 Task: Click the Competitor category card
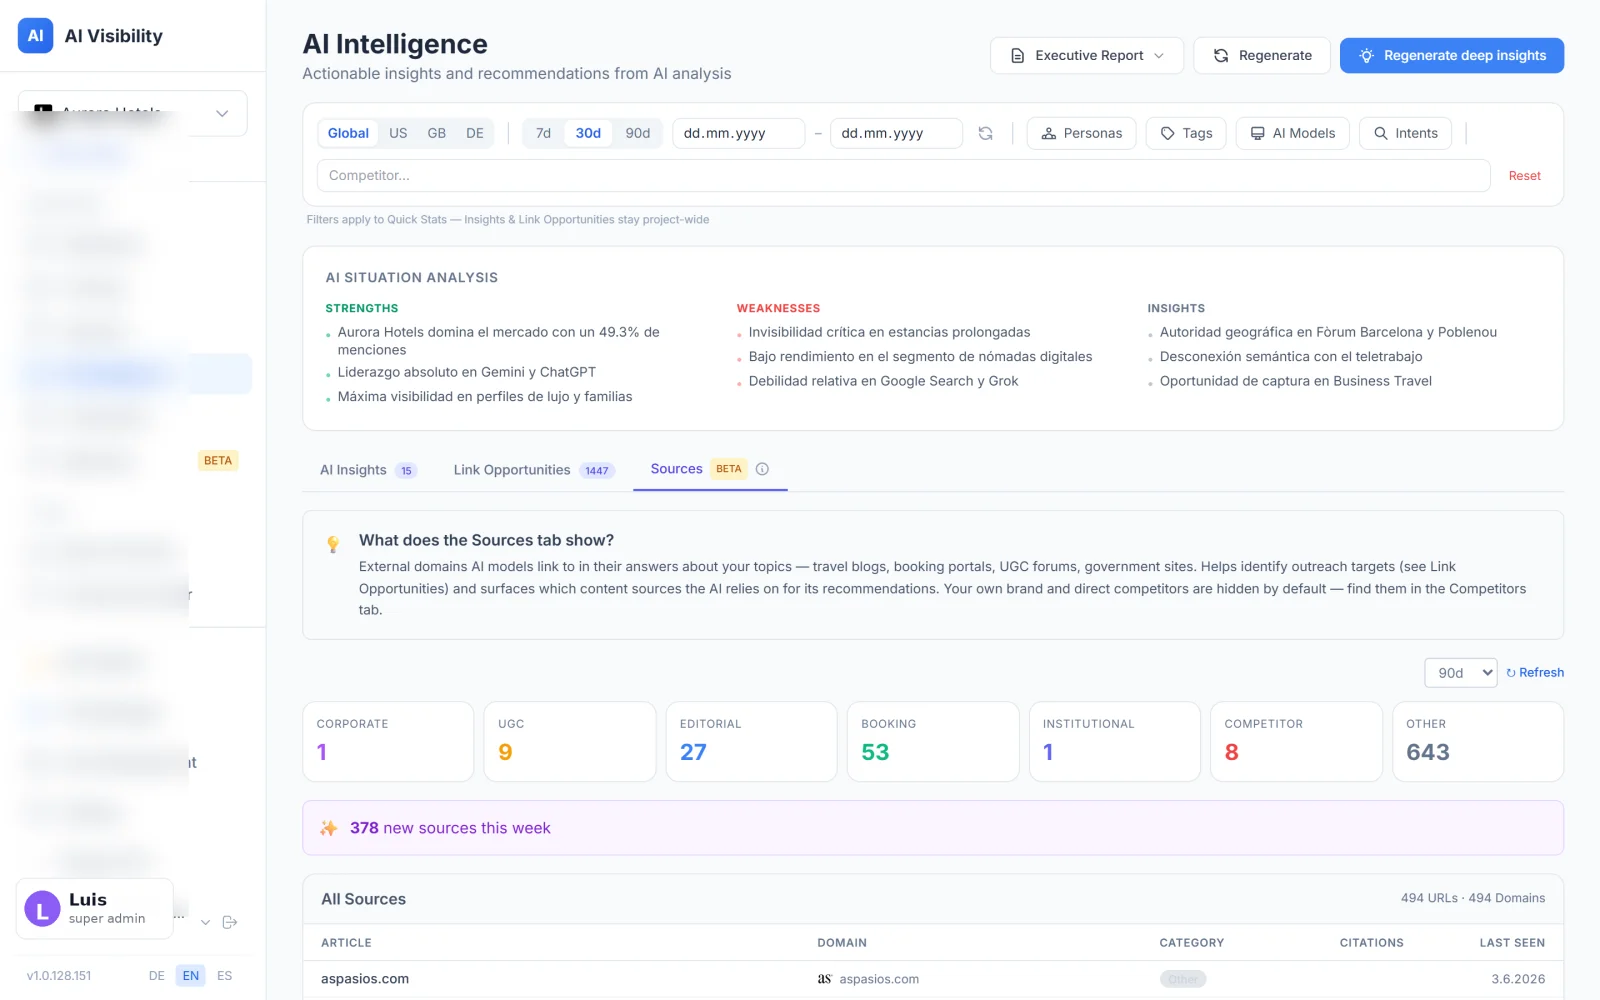[1296, 741]
